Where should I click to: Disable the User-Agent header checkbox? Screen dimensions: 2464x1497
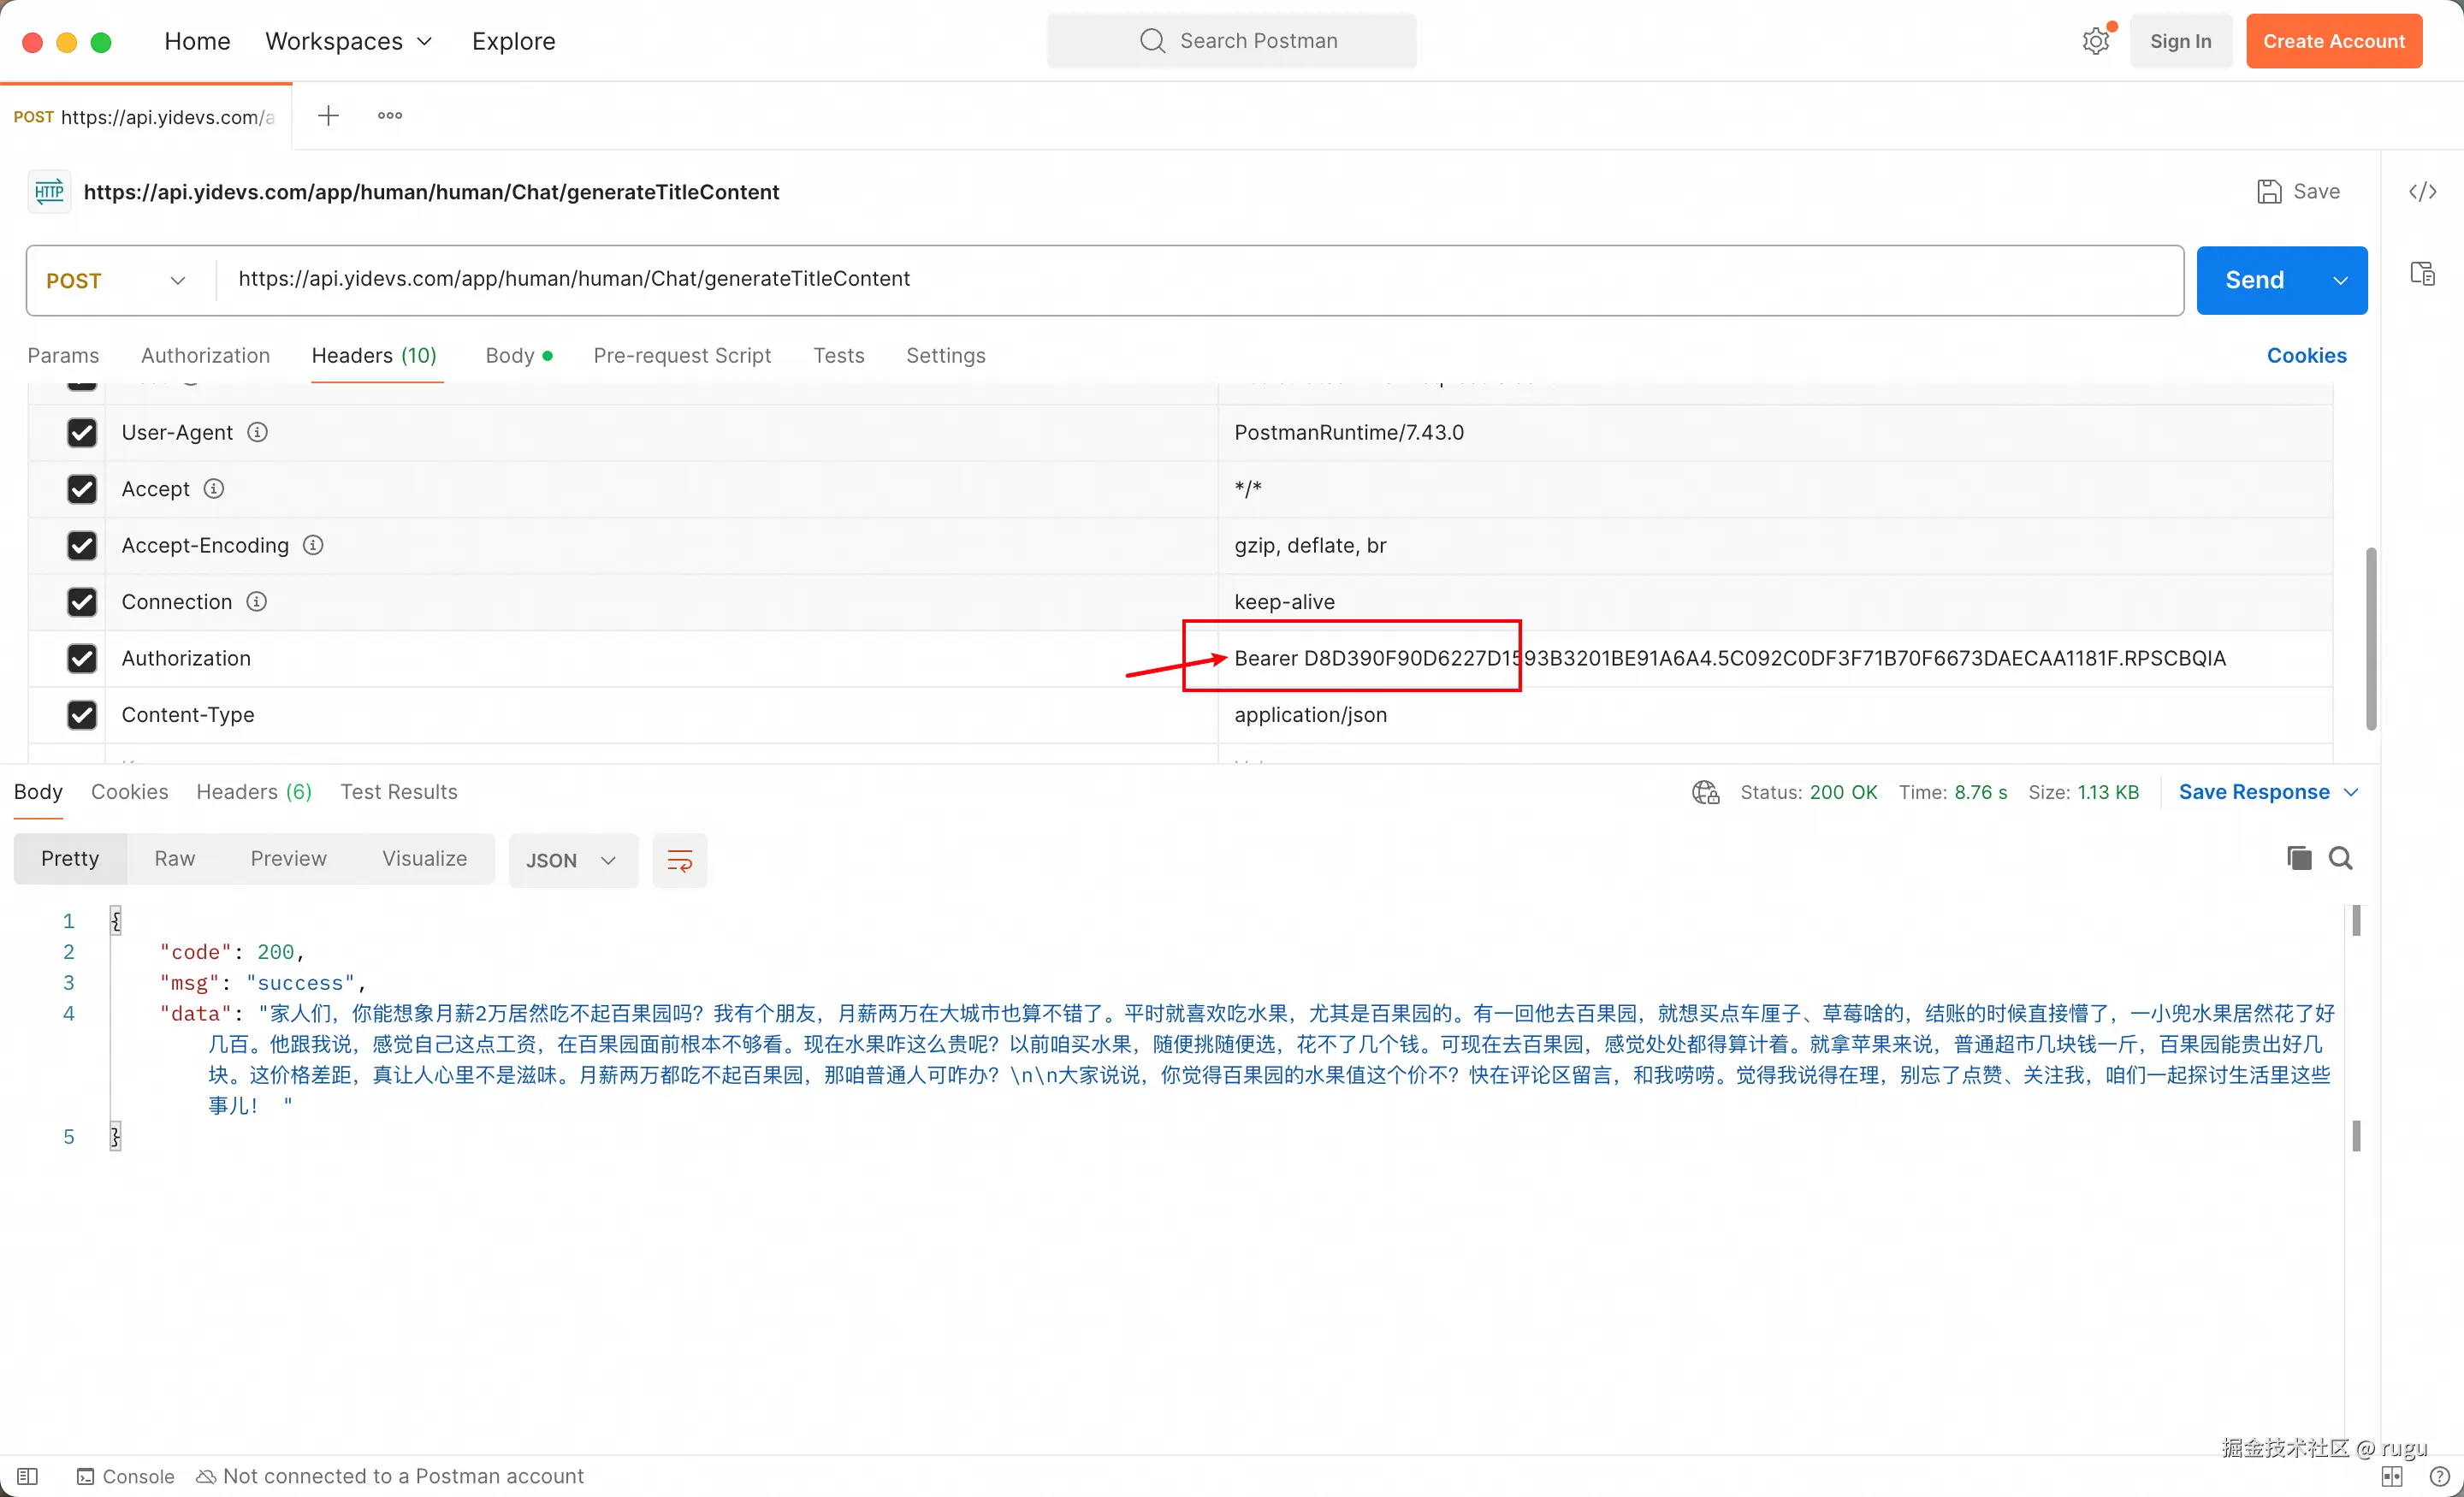(82, 432)
